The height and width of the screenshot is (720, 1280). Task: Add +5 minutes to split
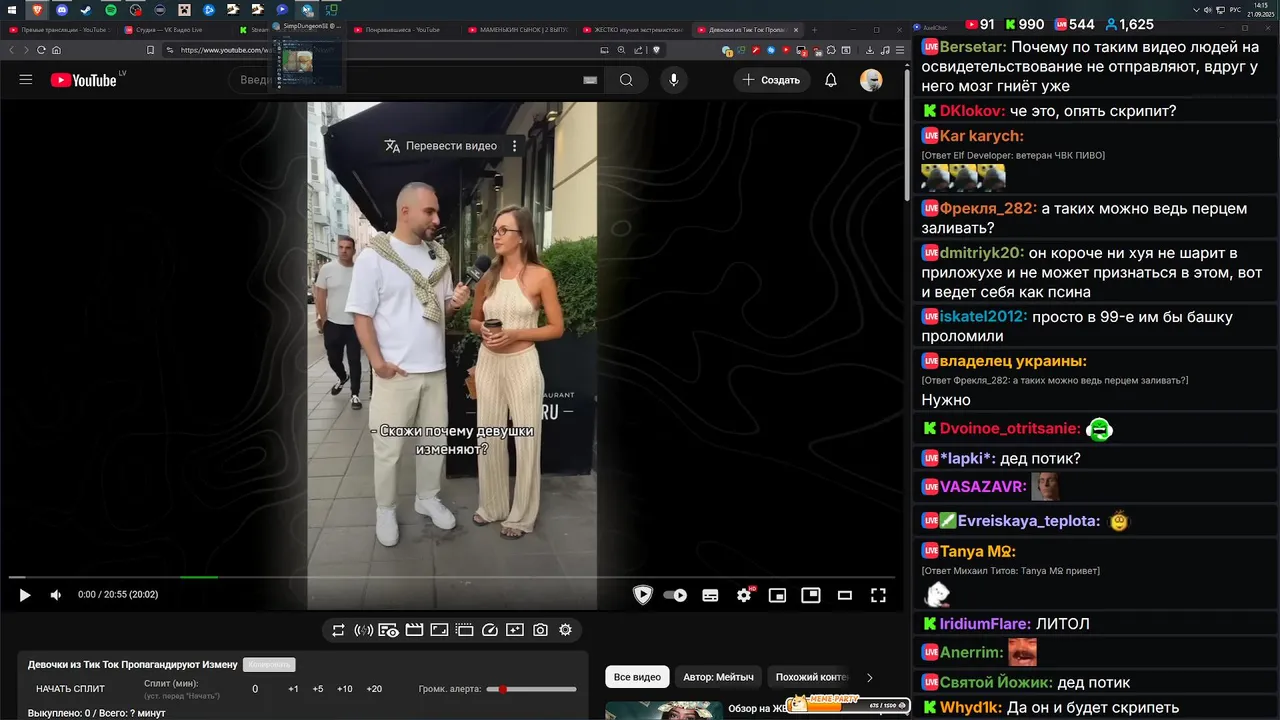318,689
